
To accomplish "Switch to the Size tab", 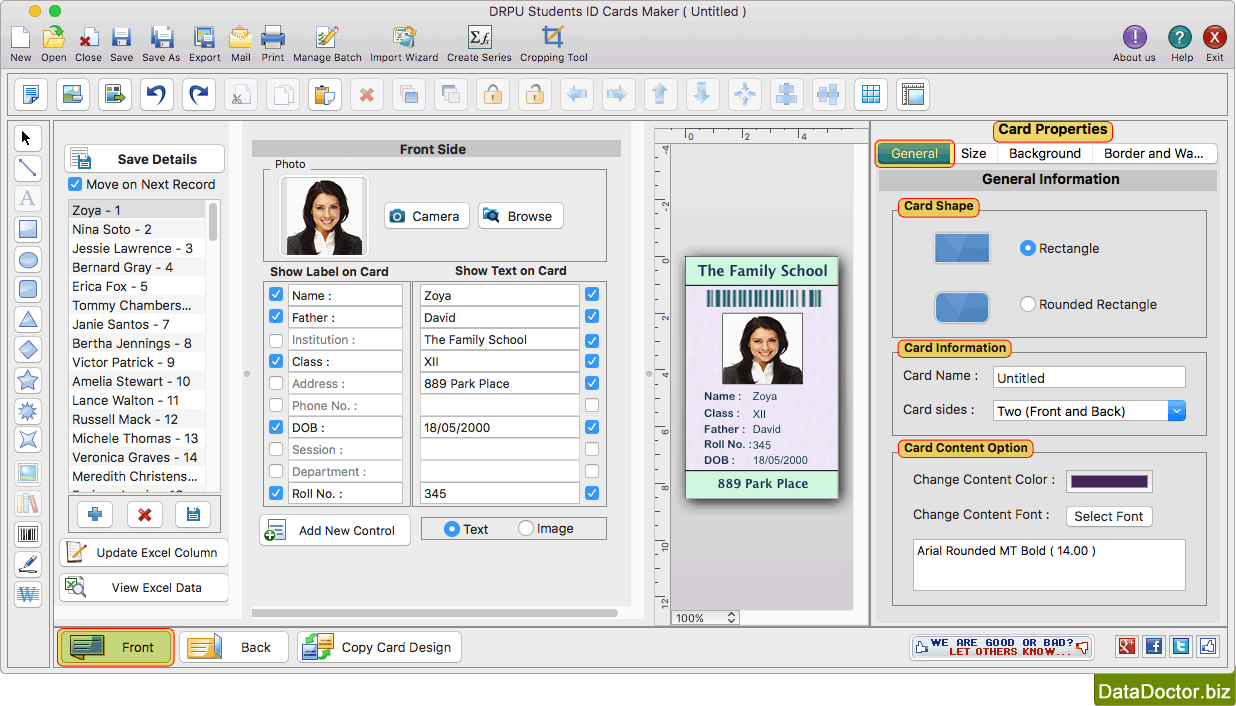I will [974, 153].
